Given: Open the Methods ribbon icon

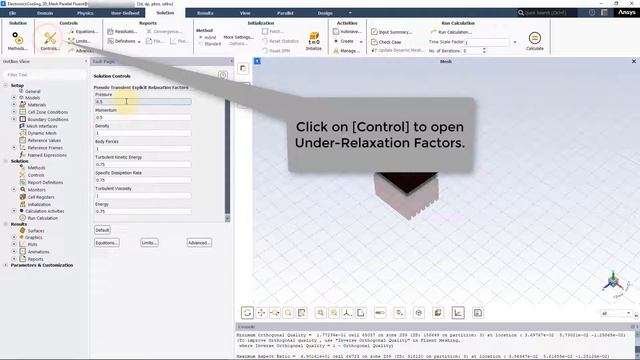Looking at the screenshot, I should (x=18, y=41).
